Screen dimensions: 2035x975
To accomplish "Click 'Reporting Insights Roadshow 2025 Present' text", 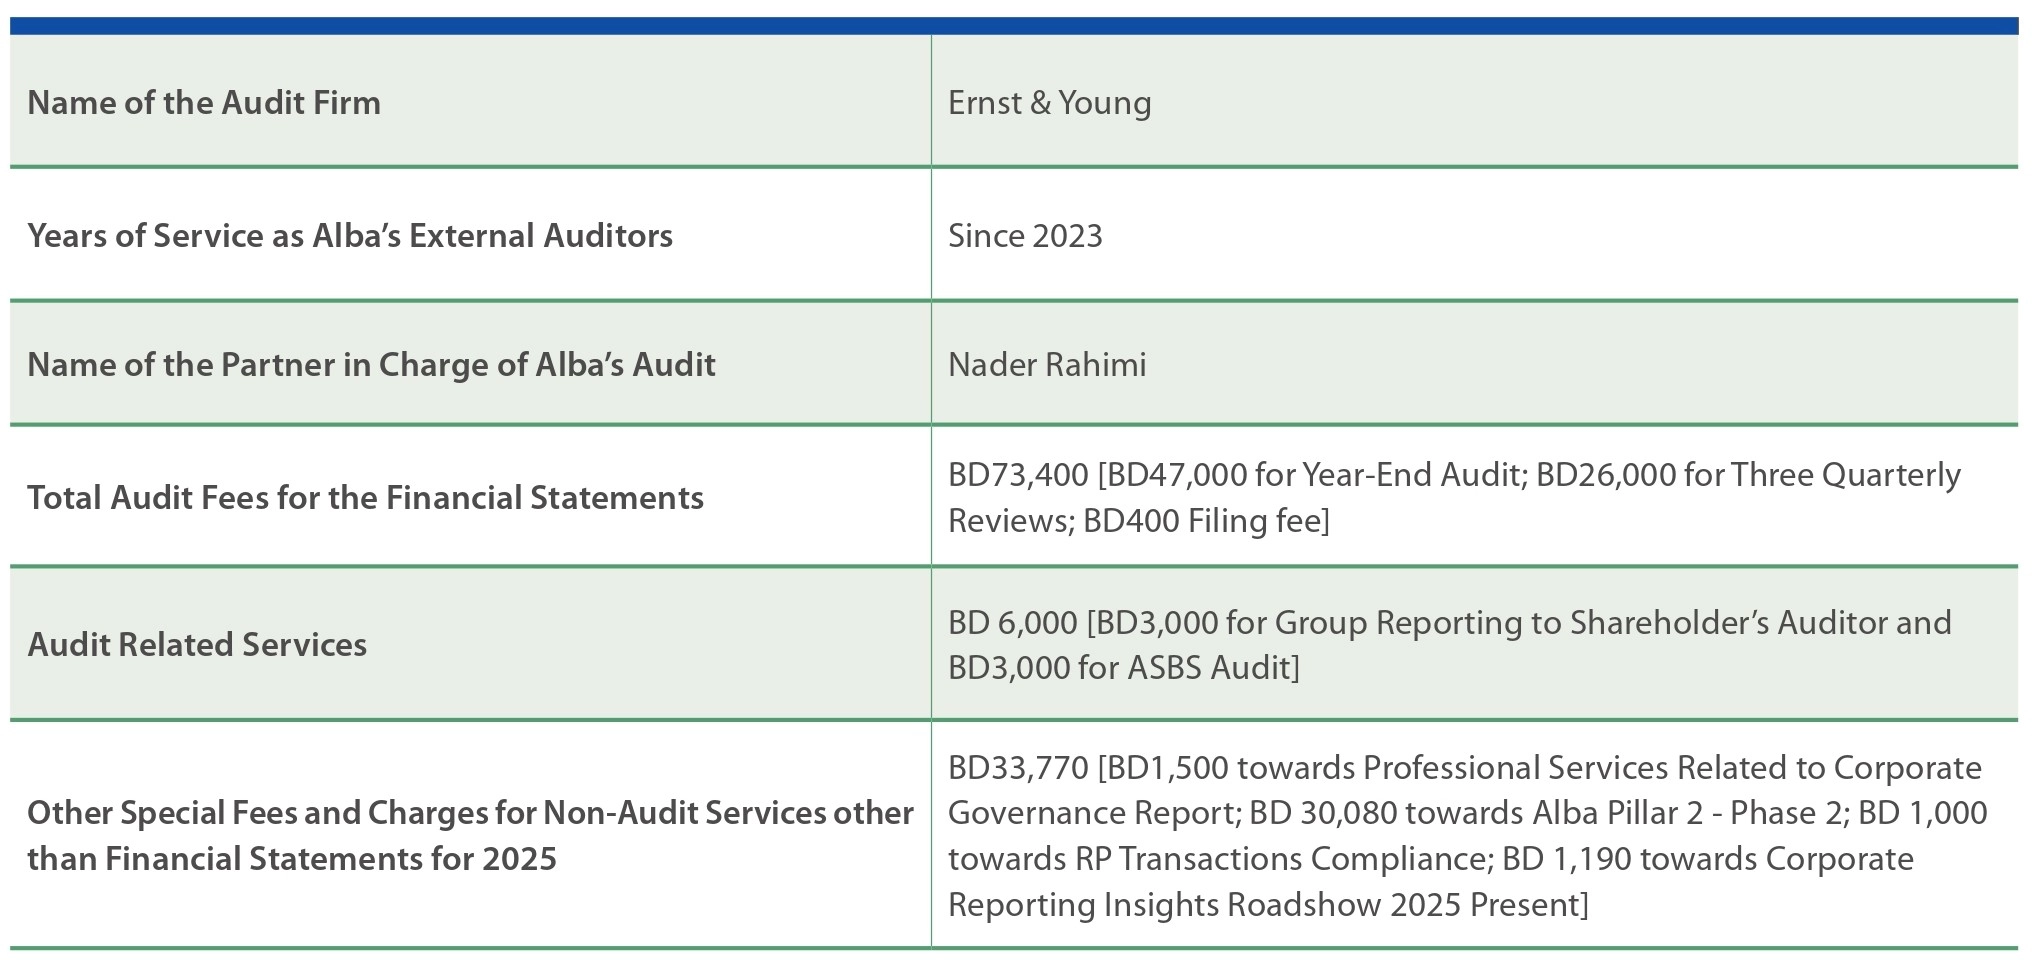I will (x=1264, y=905).
